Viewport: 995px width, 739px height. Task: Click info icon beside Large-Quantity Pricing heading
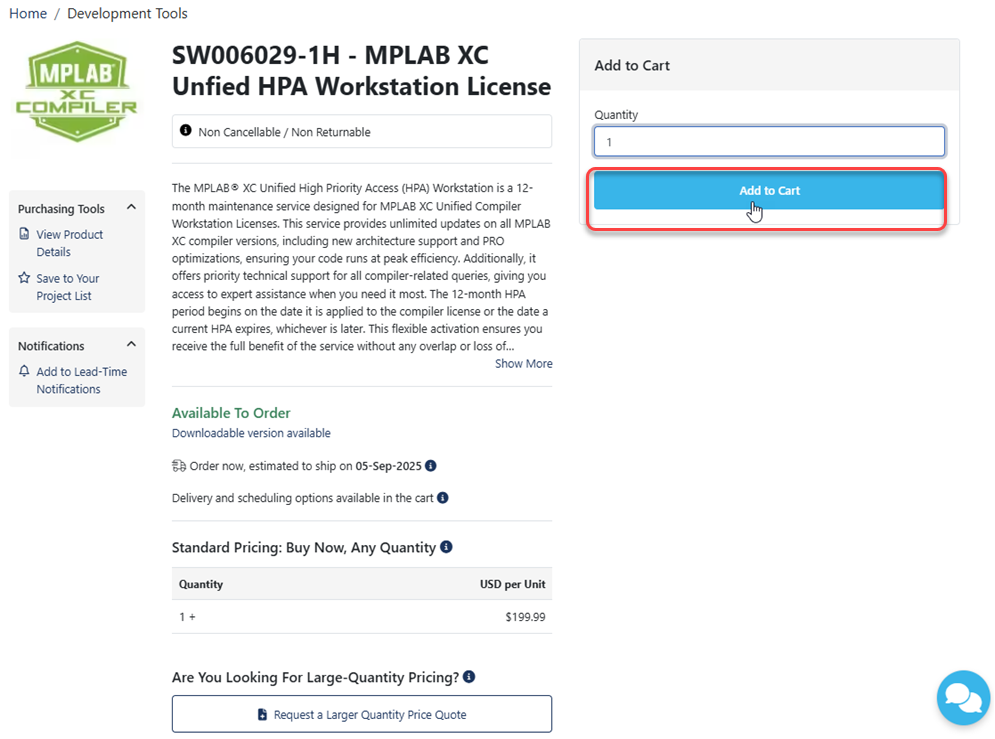[x=469, y=677]
